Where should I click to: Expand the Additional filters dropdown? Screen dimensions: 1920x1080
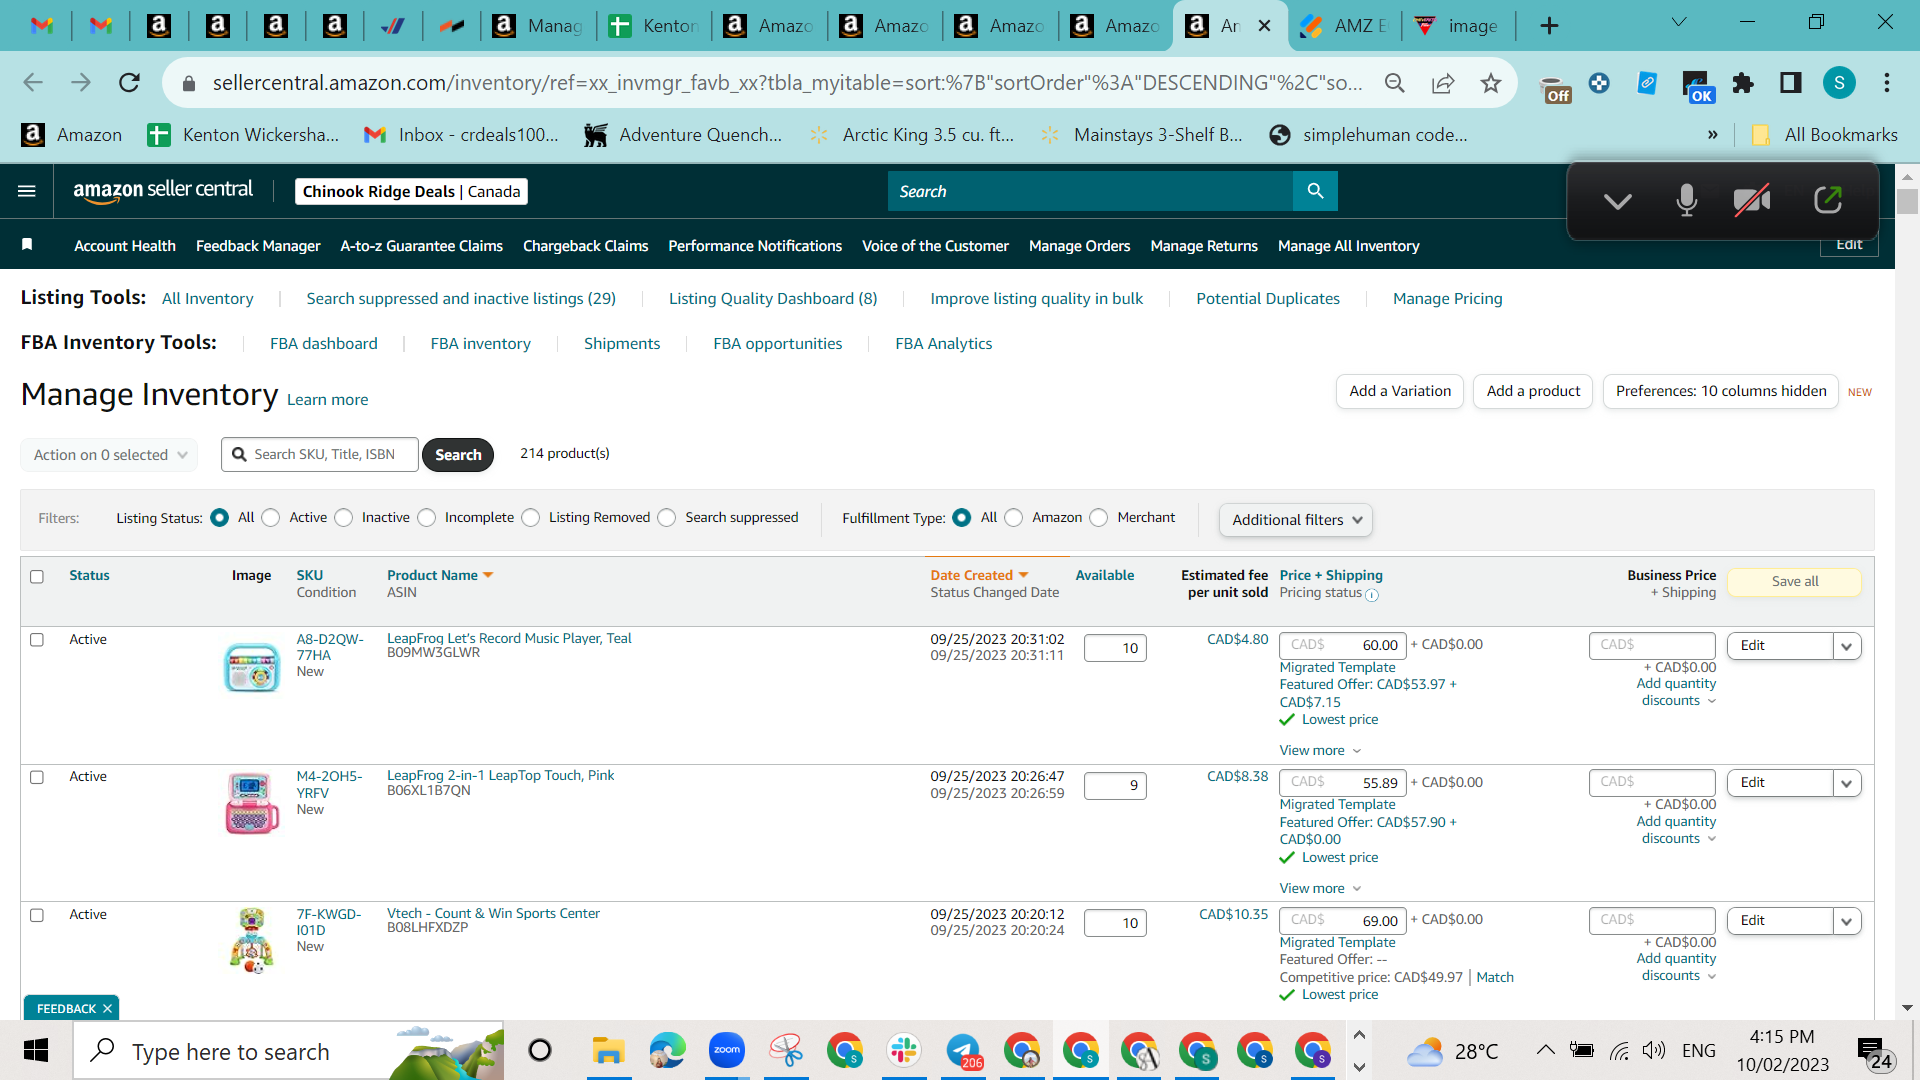click(1296, 520)
